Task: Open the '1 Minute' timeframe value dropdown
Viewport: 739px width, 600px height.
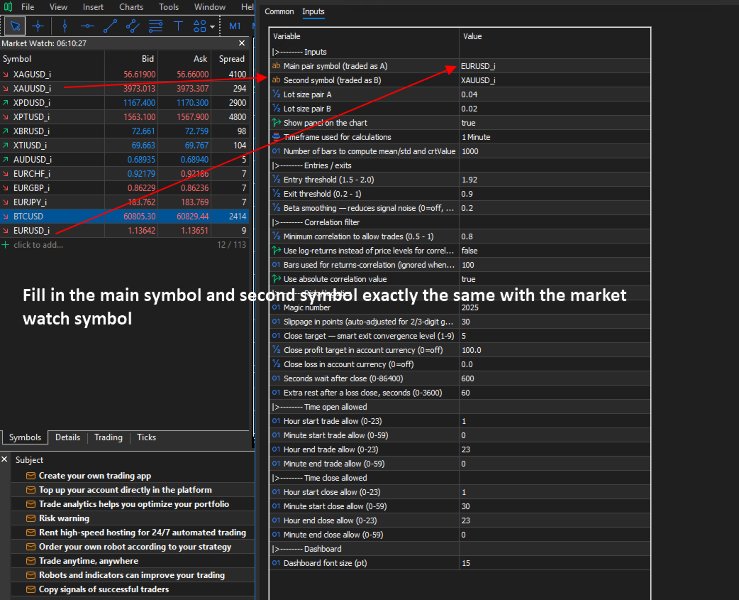Action: [555, 137]
